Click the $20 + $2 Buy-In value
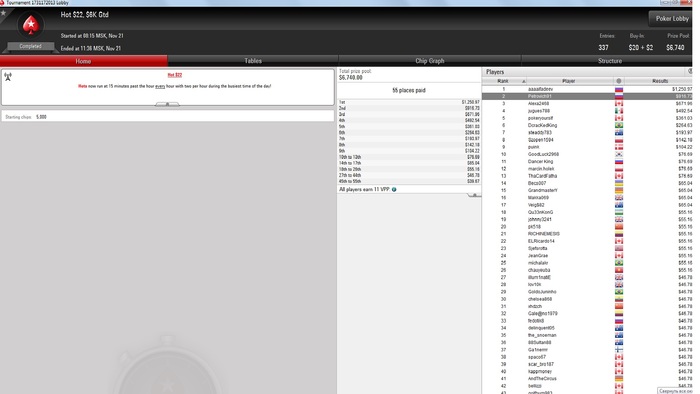 (x=641, y=48)
